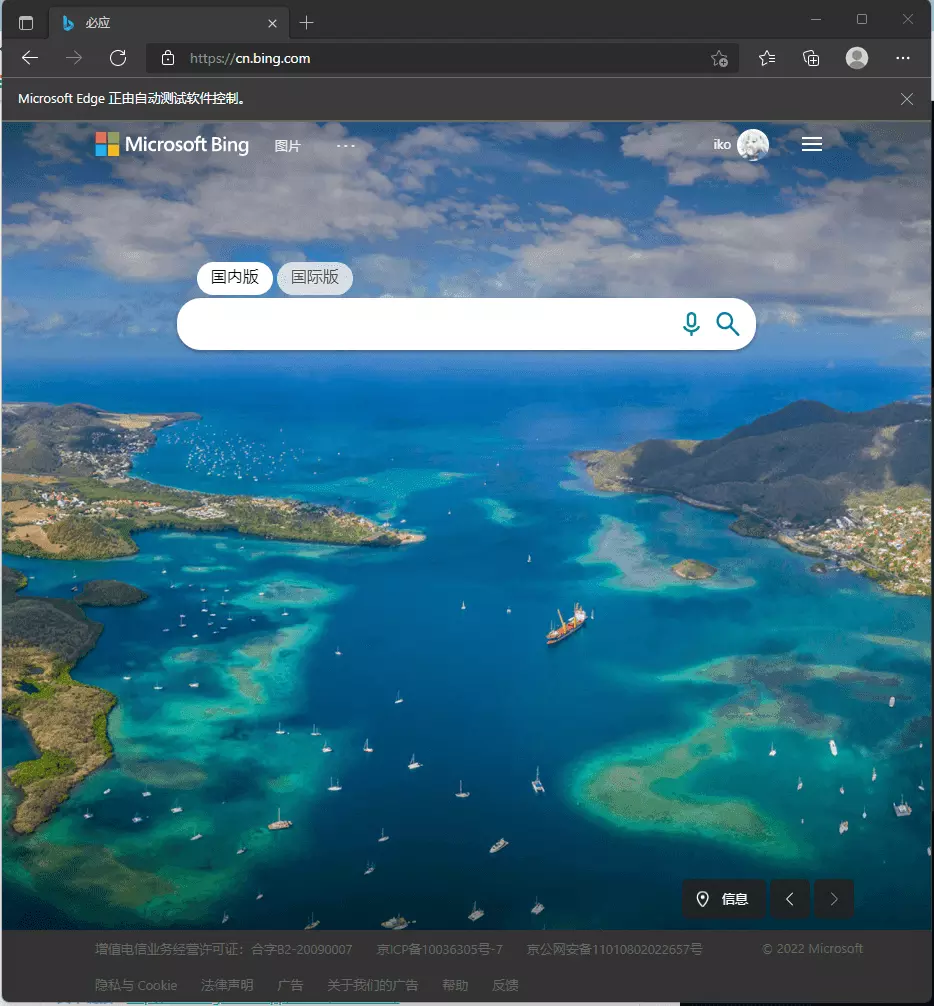Viewport: 934px width, 1006px height.
Task: Switch to 国内版 search mode
Action: click(x=235, y=277)
